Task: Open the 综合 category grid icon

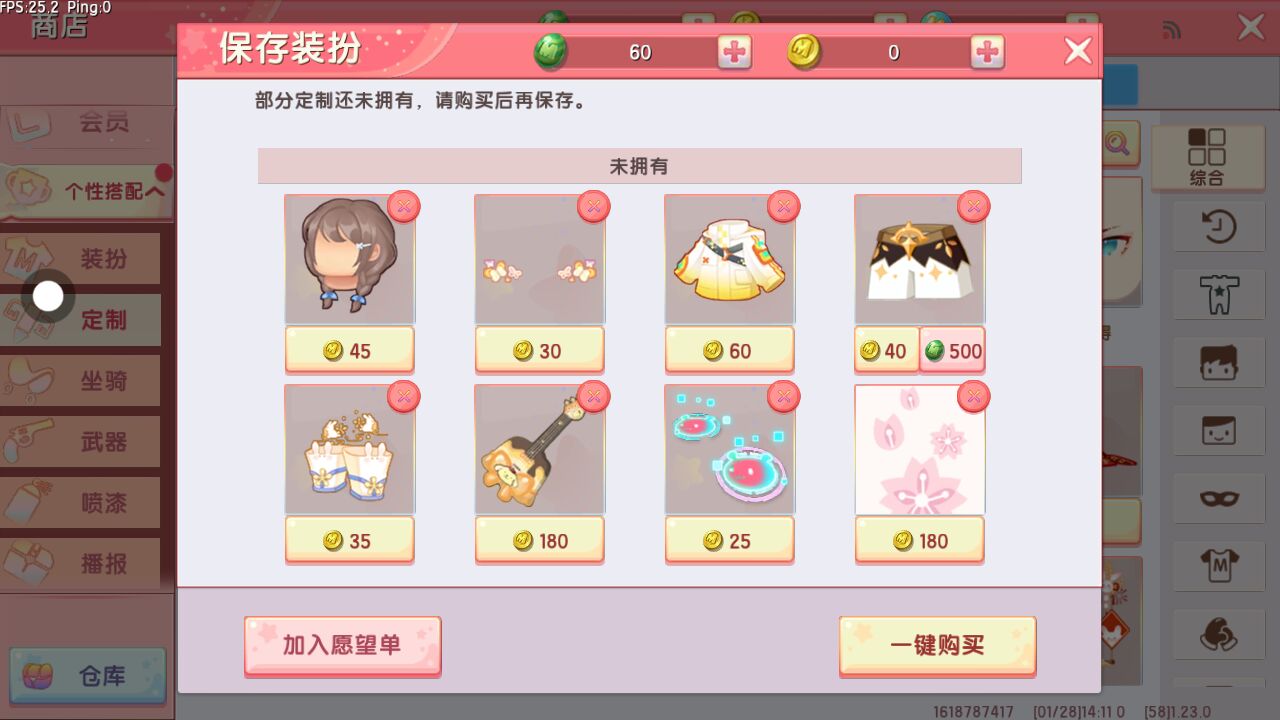Action: click(x=1207, y=157)
